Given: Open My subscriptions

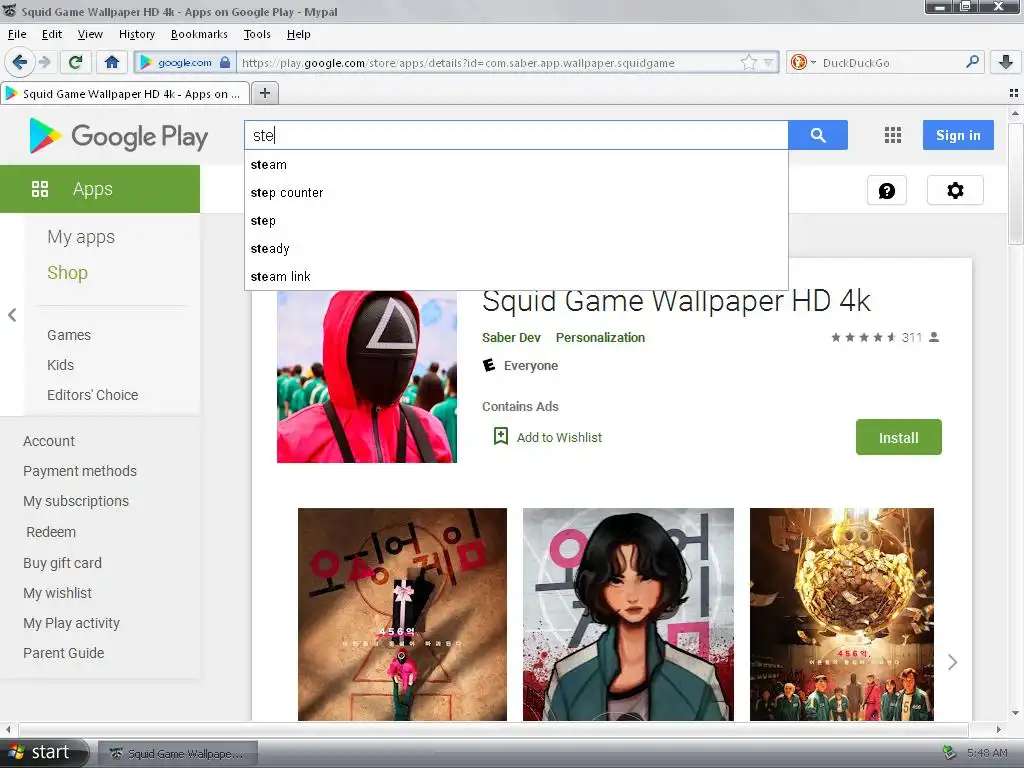Looking at the screenshot, I should pos(76,501).
